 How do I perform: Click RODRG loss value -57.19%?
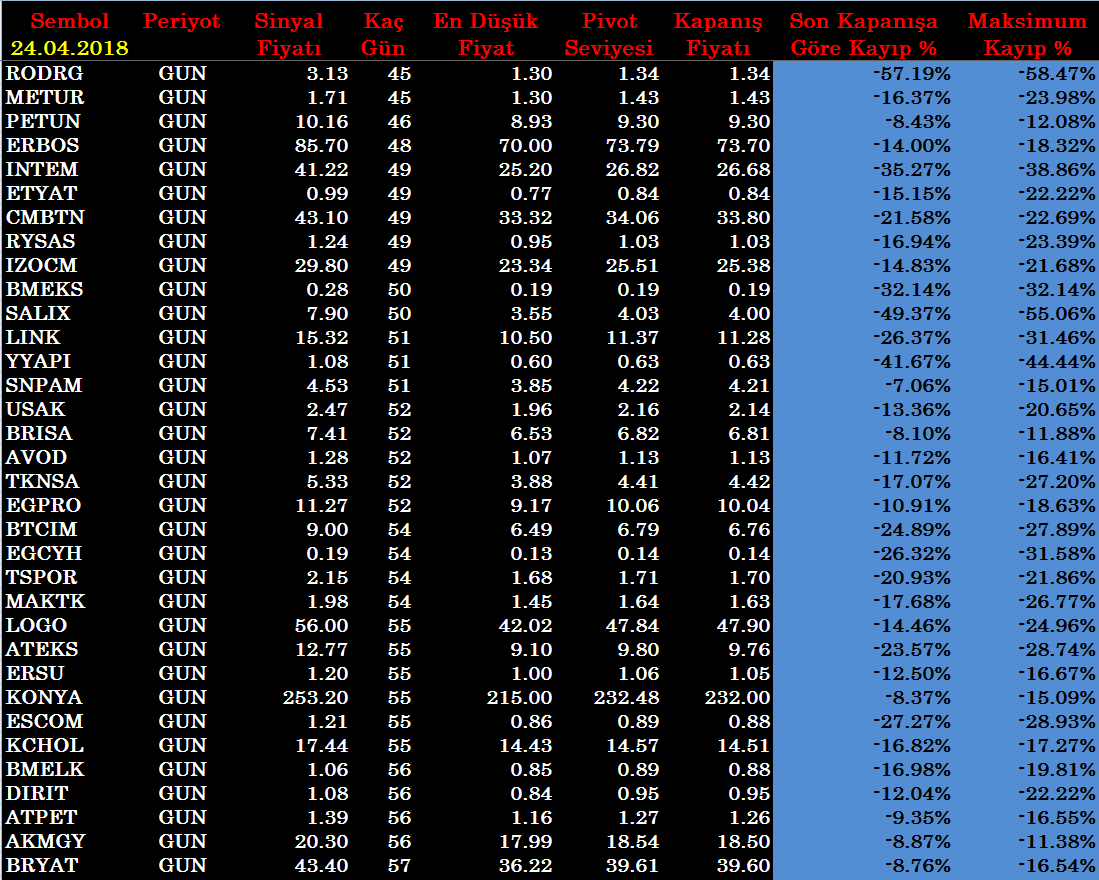click(x=912, y=74)
